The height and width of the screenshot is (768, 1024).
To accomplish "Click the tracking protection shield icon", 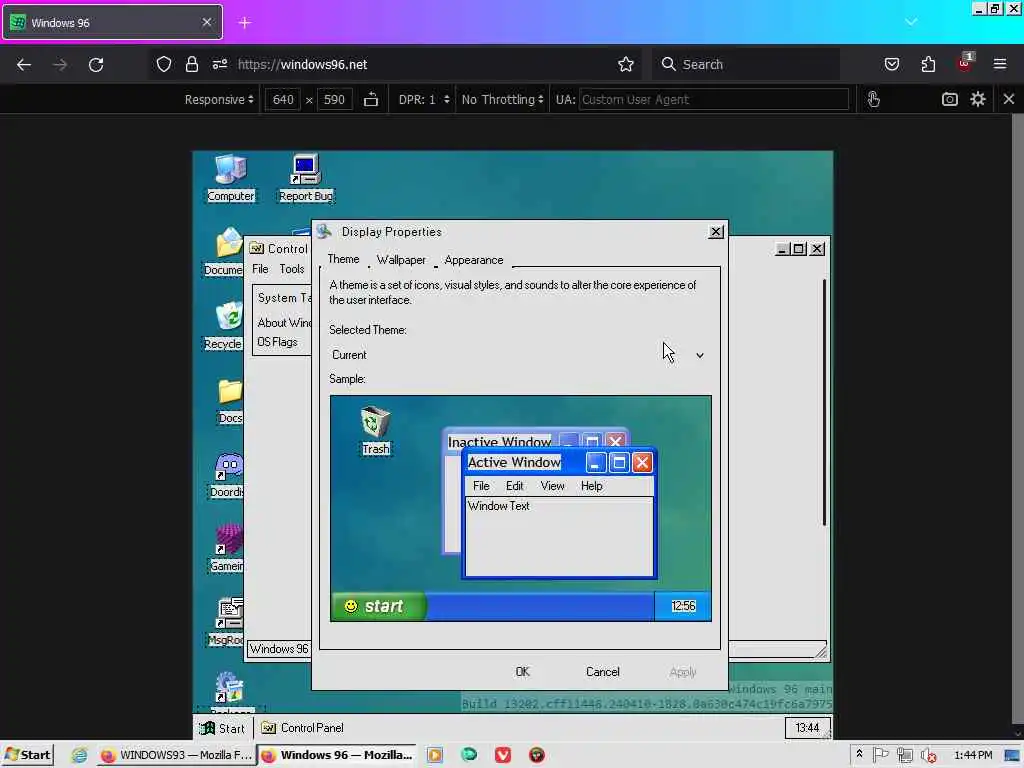I will click(164, 64).
